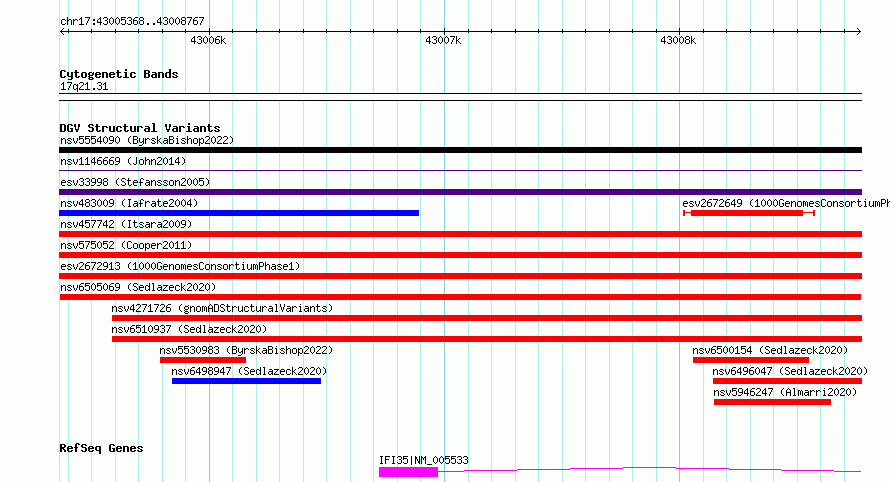The width and height of the screenshot is (890, 482).
Task: Click the 43006k ruler tick label
Action: pos(208,40)
